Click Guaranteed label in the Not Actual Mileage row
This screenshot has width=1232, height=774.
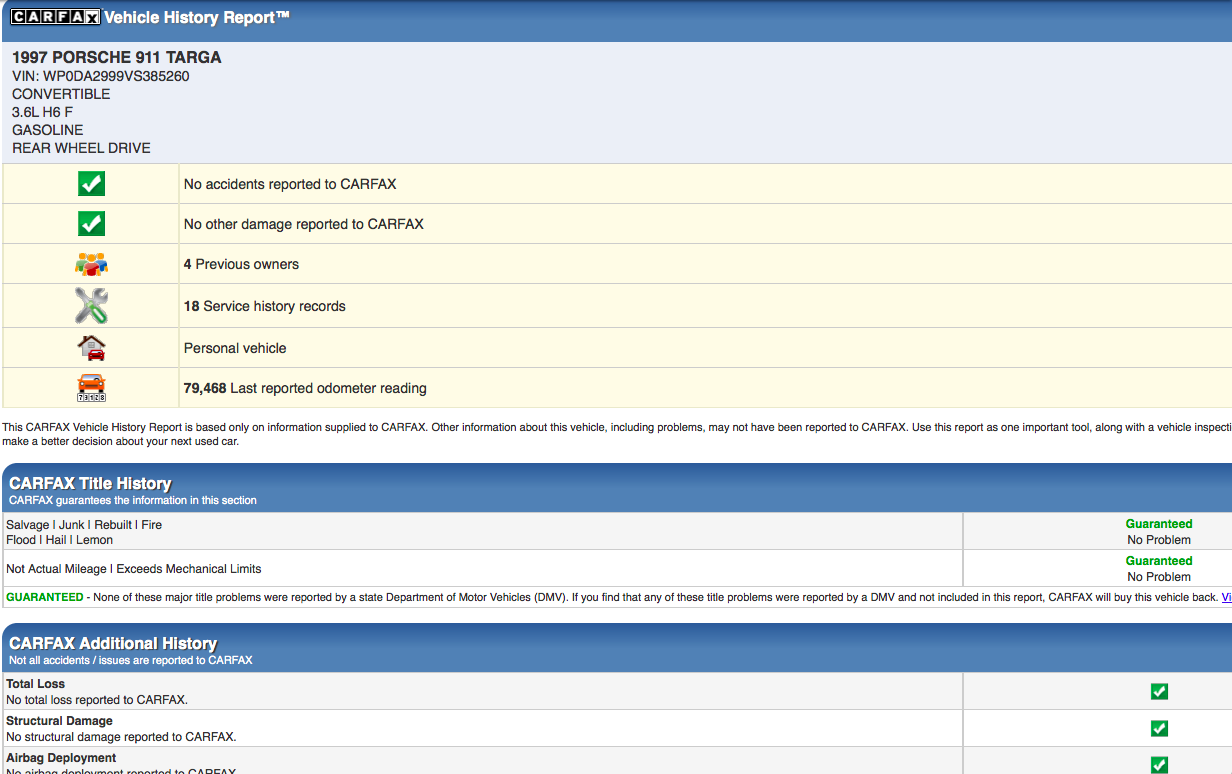(1159, 561)
